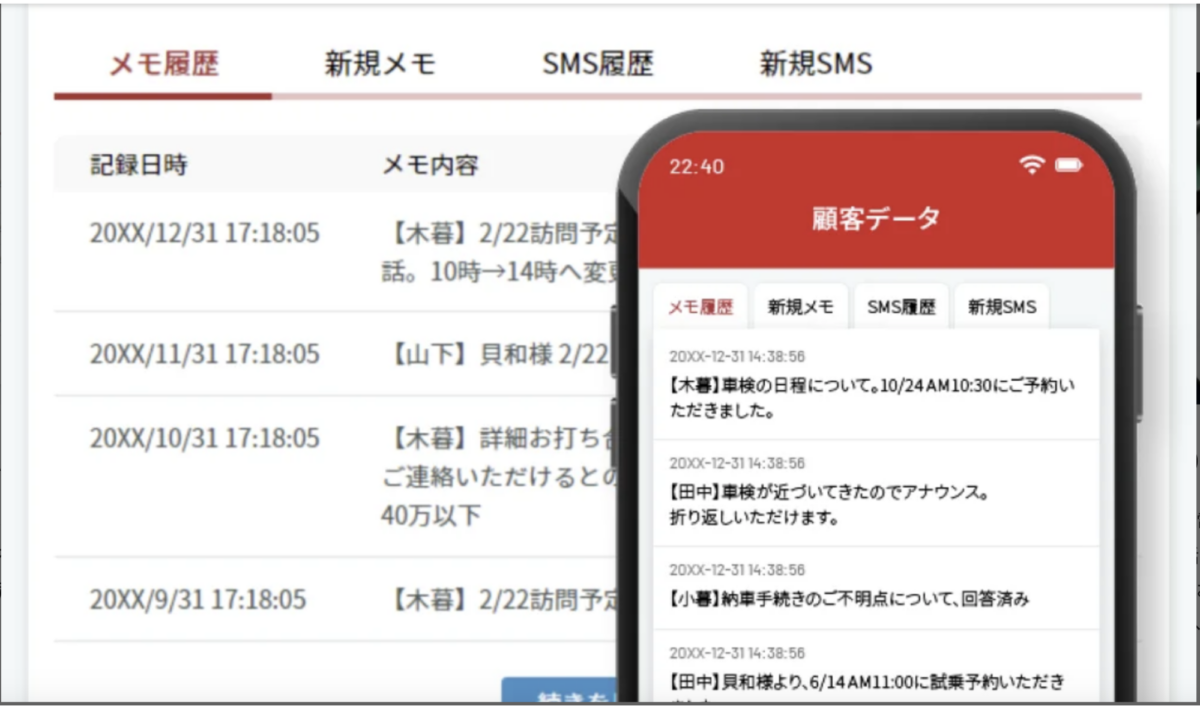Click the 記録日時 column header
Screen dimensions: 1200x706
click(138, 165)
